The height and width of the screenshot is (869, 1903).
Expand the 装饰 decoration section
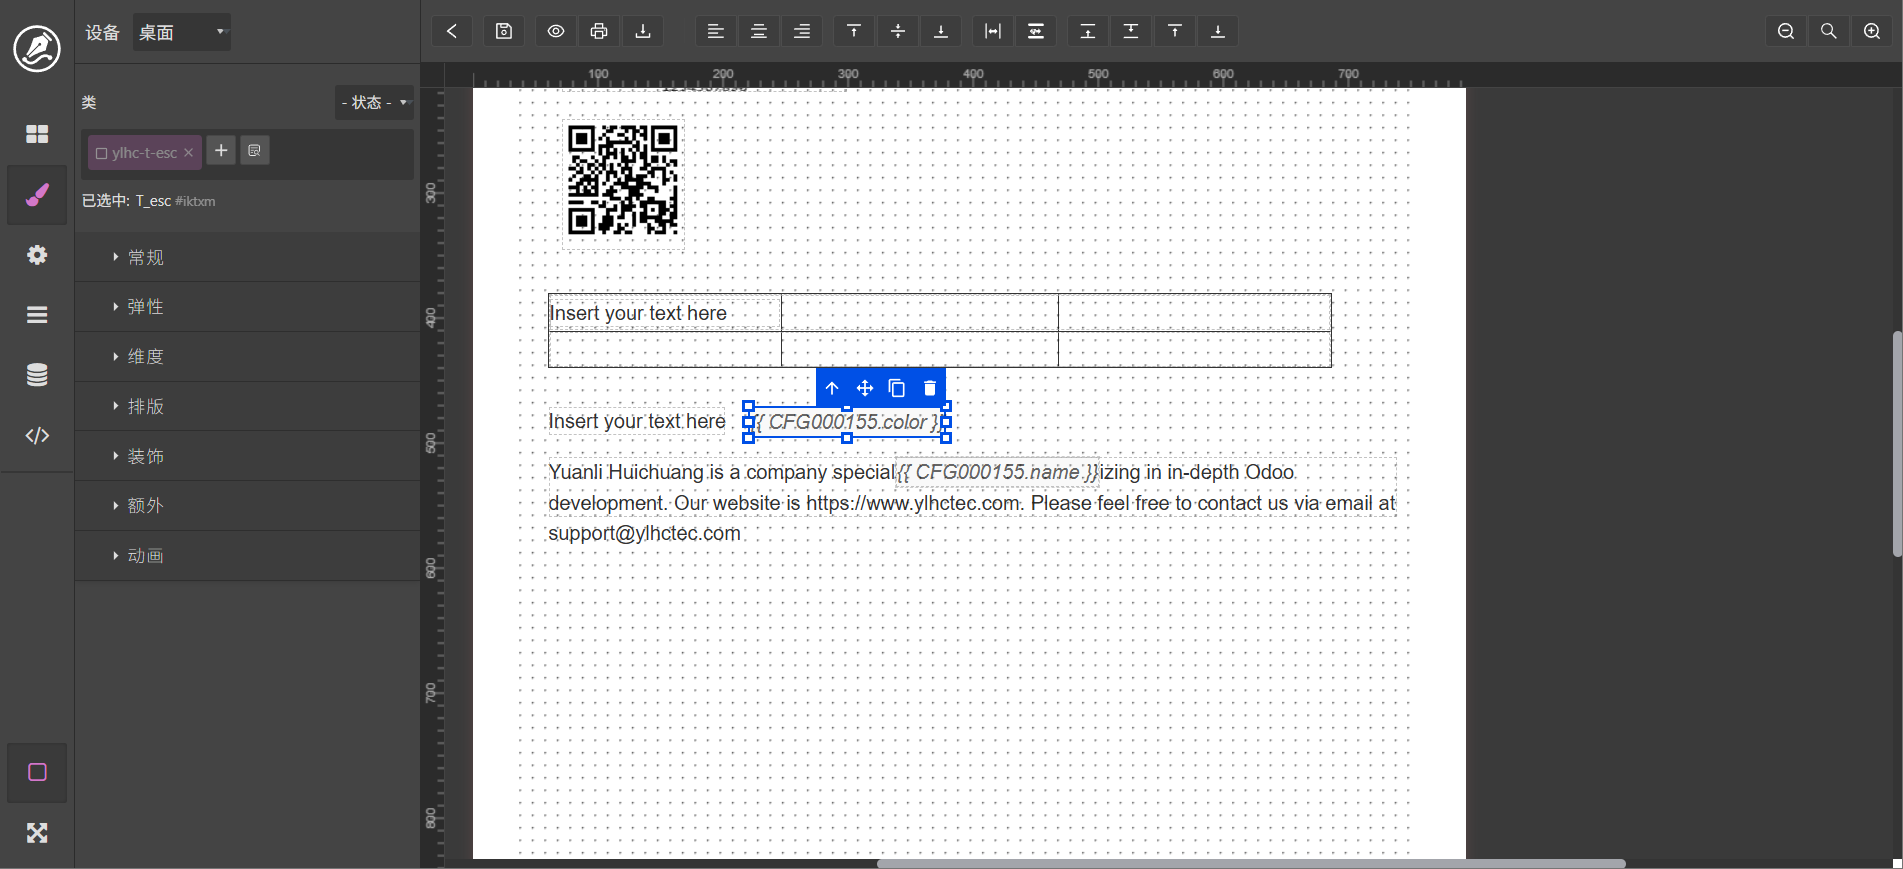pyautogui.click(x=146, y=456)
